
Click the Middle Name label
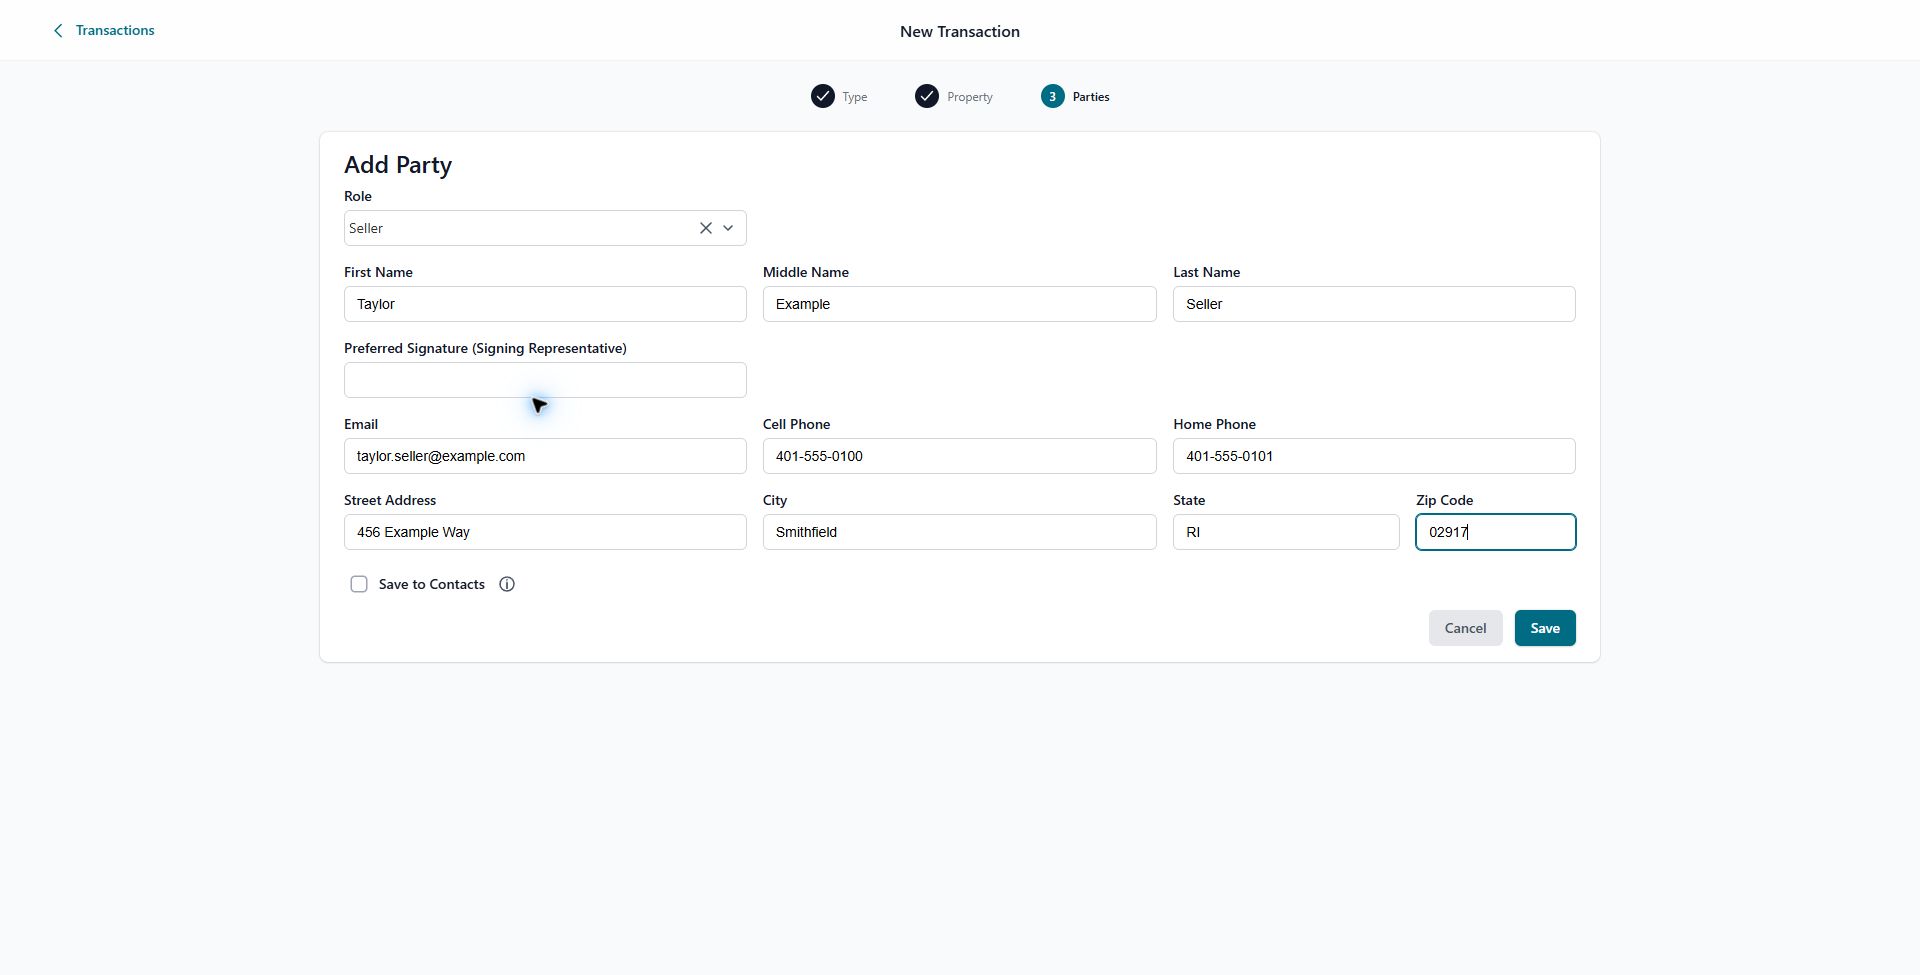pyautogui.click(x=806, y=272)
